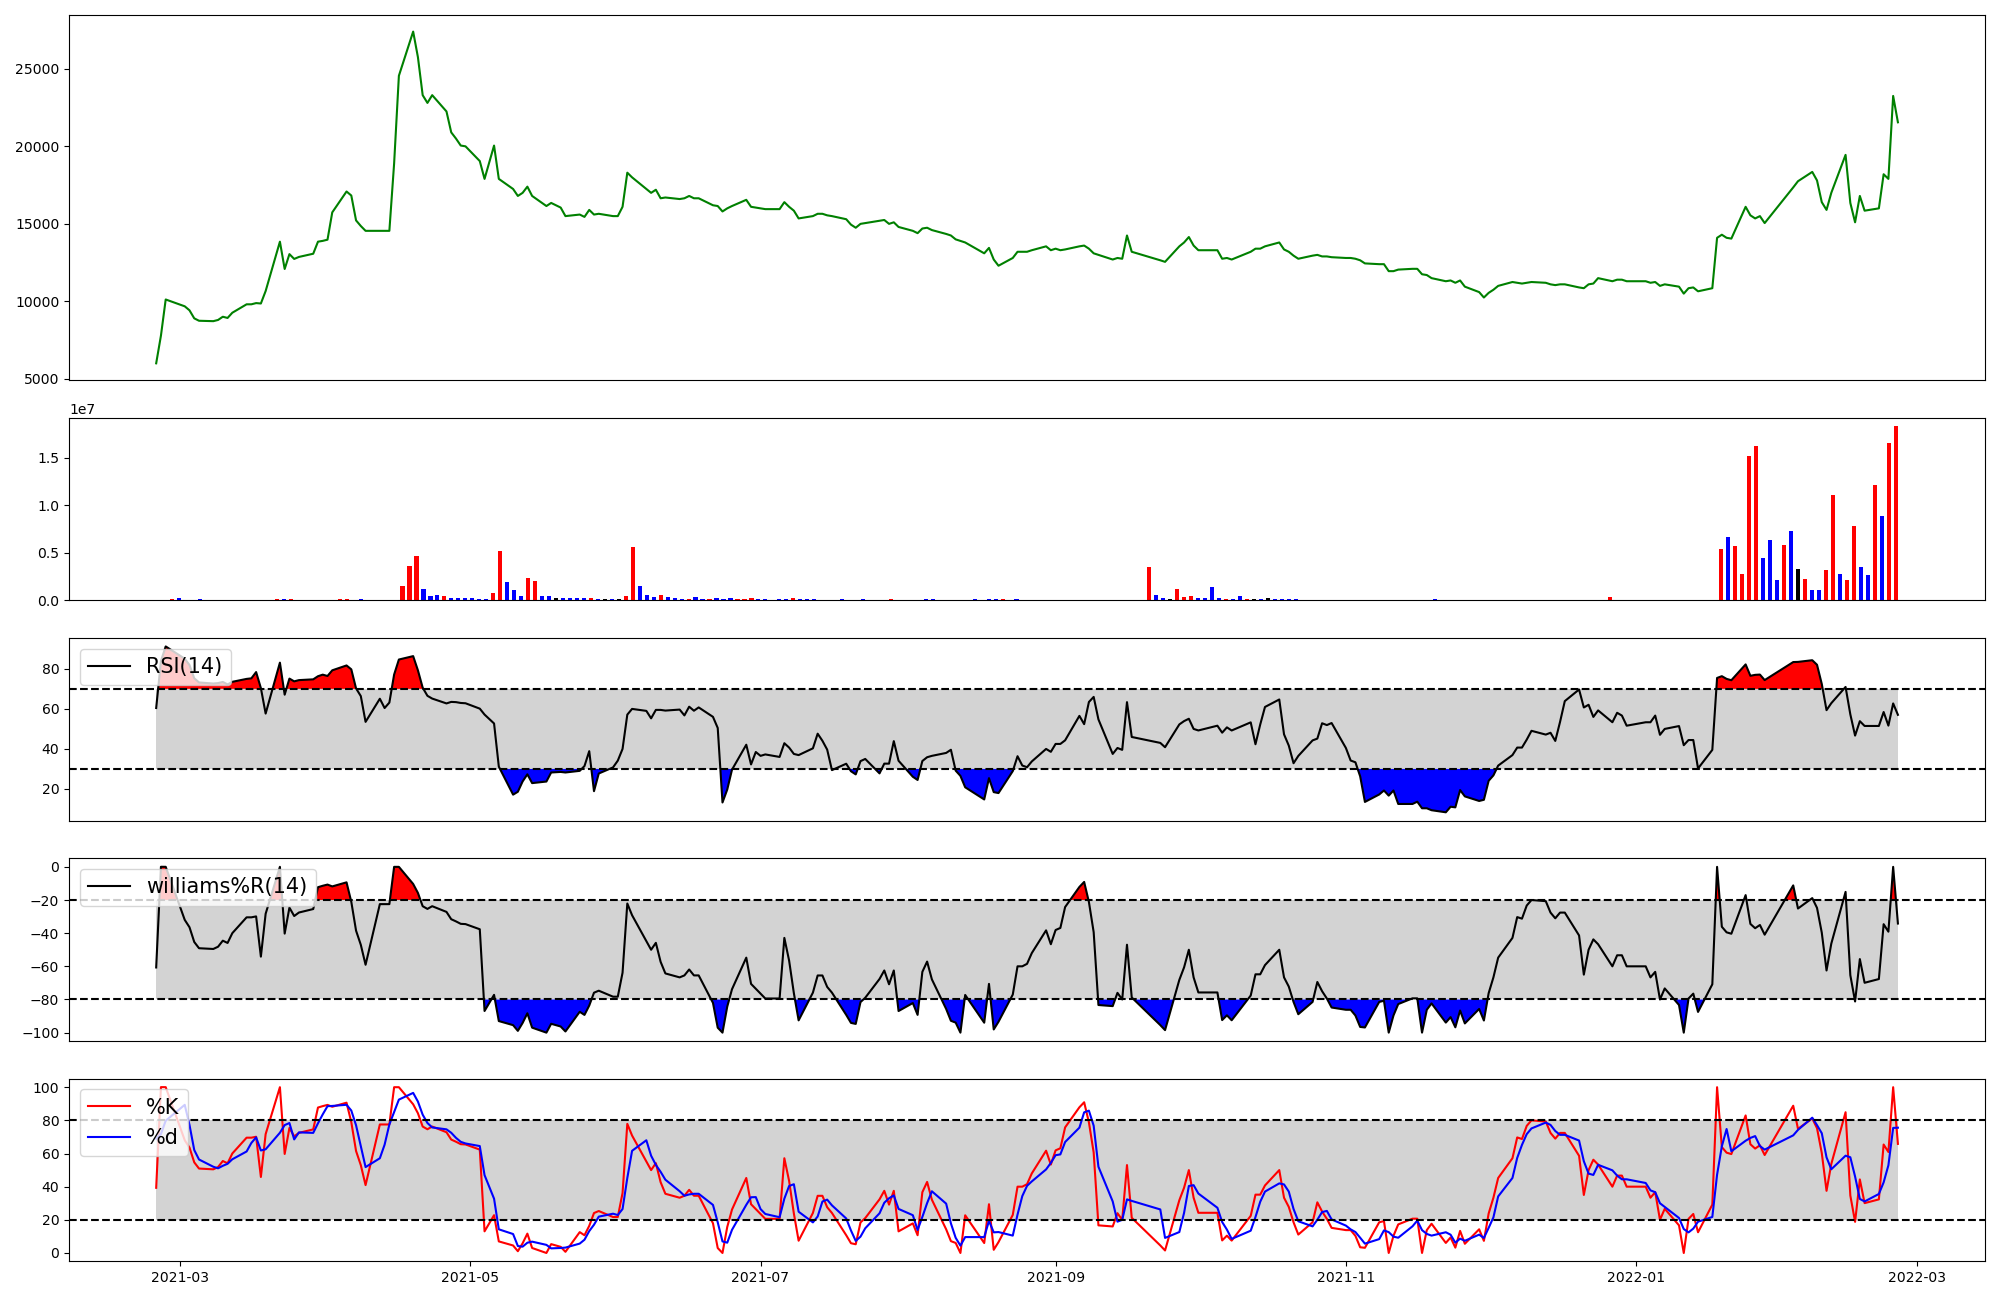The image size is (2000, 1300).
Task: Click the 20 tick label on RSI axis
Action: tap(51, 789)
